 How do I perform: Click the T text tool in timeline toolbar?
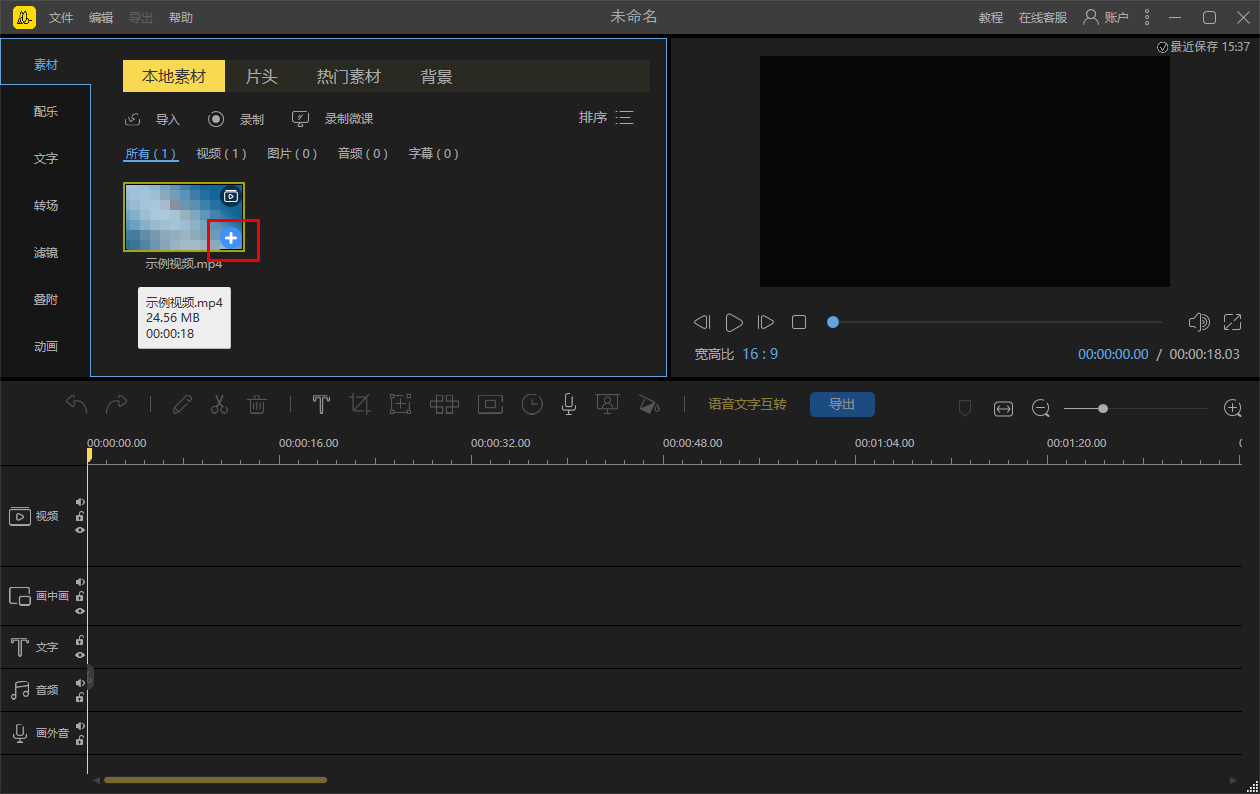pos(321,404)
